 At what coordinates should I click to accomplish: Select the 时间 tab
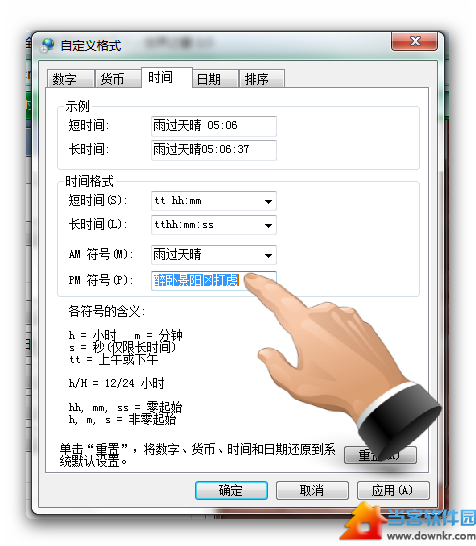tap(167, 77)
